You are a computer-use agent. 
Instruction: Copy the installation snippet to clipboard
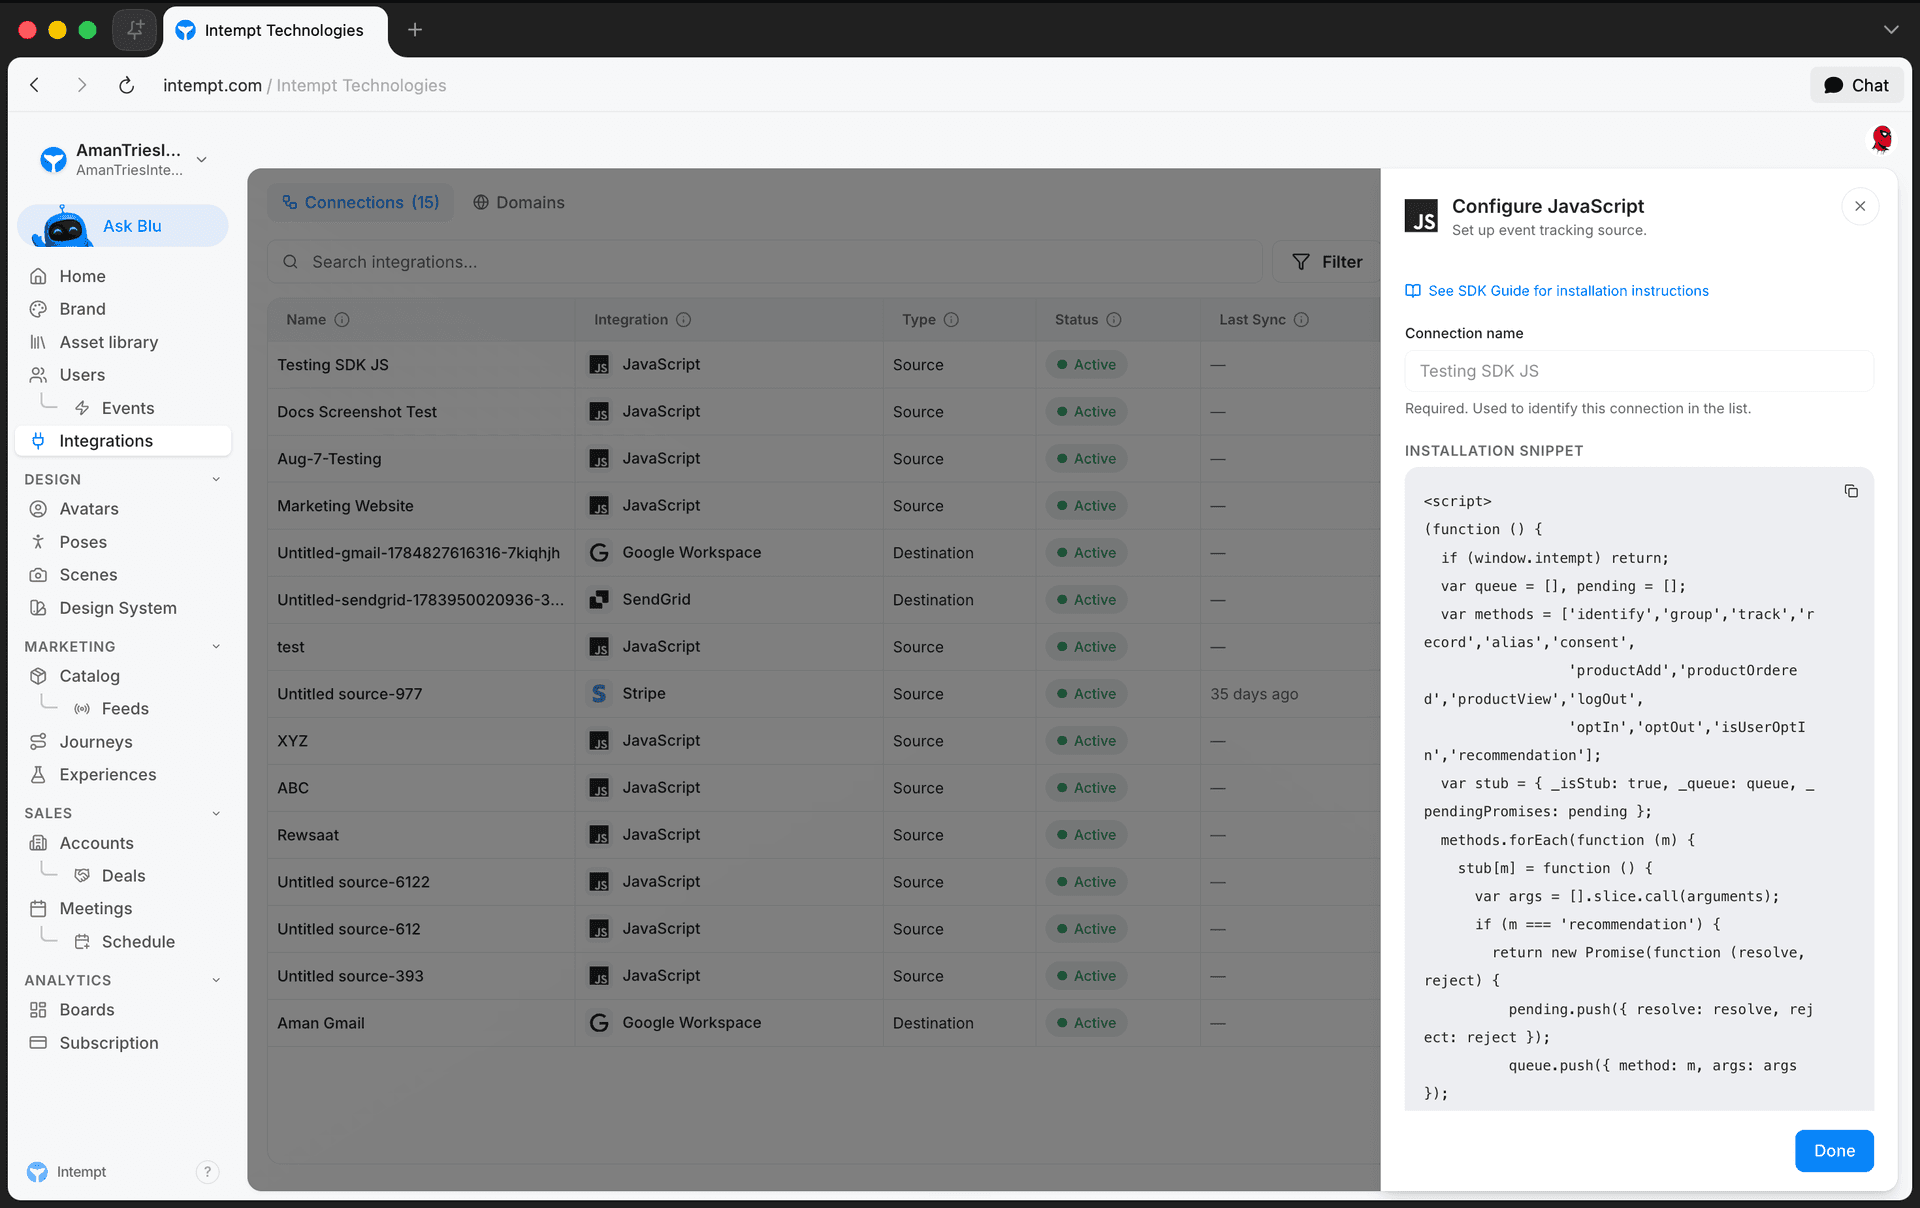[1851, 491]
